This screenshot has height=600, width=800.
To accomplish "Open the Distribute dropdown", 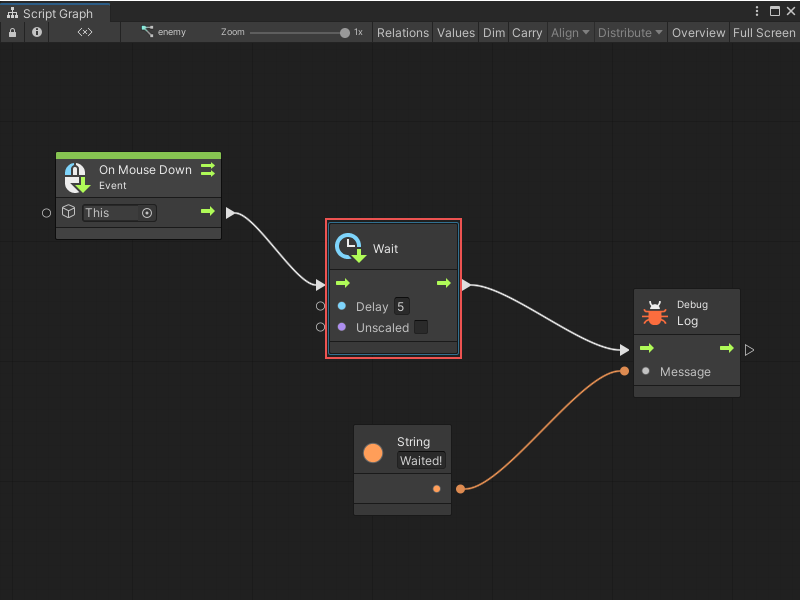I will [x=629, y=32].
